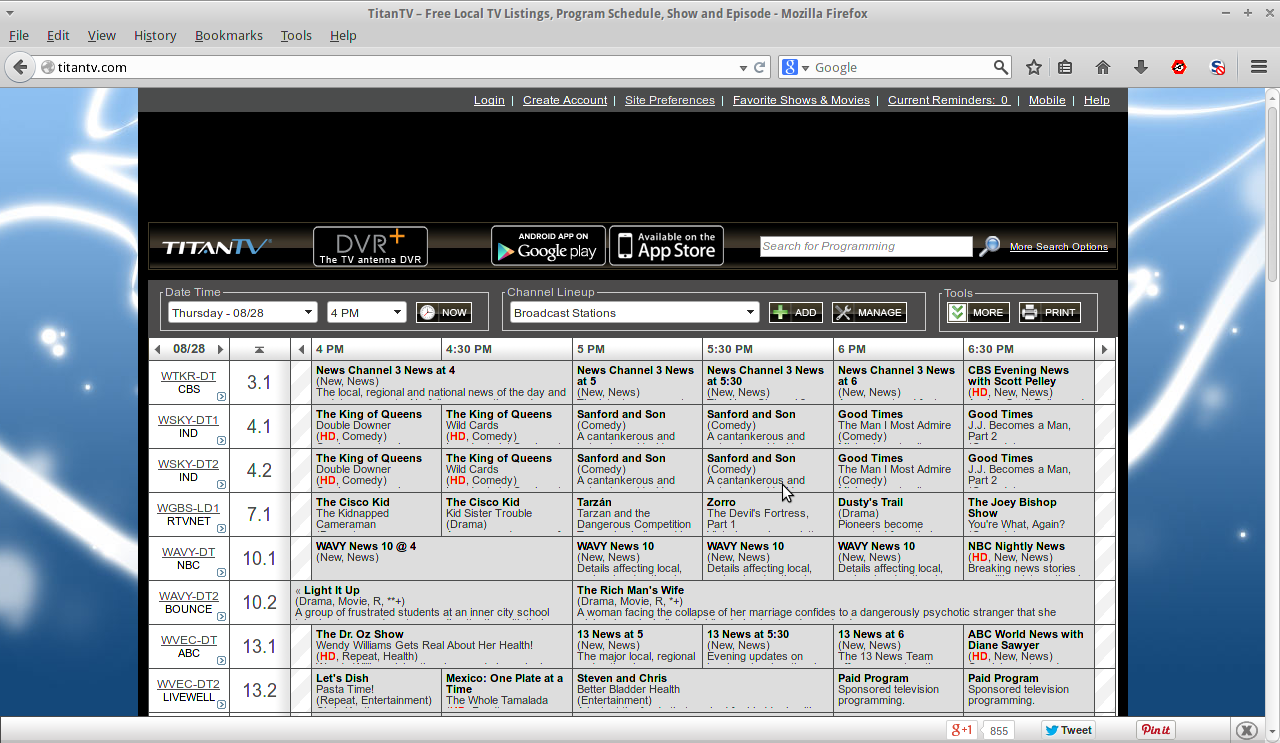This screenshot has height=743, width=1280.
Task: Click the Tweet share button
Action: click(1069, 730)
